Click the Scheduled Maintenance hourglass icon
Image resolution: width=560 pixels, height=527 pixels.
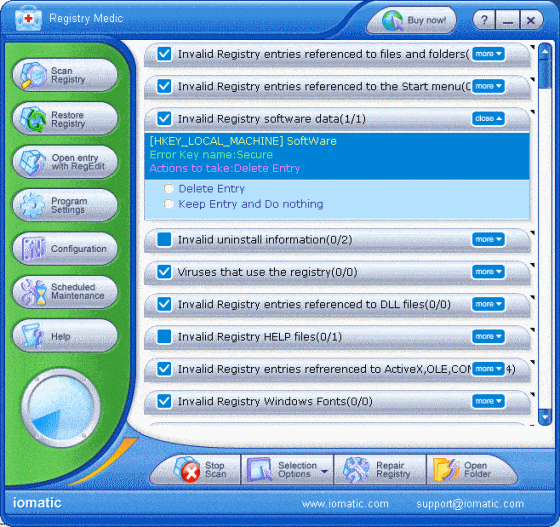tap(34, 292)
